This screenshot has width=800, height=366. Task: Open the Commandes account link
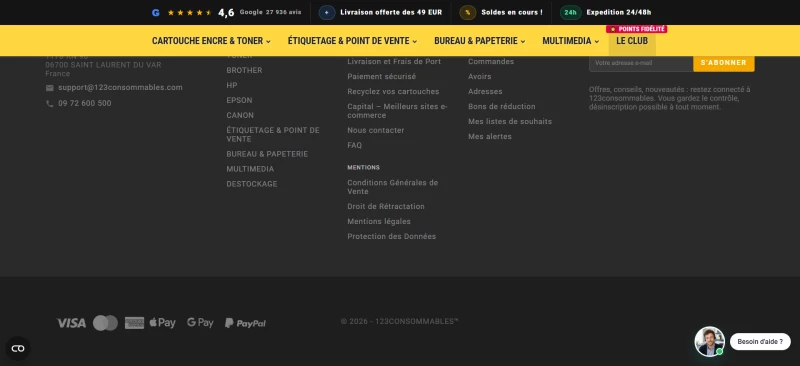491,62
